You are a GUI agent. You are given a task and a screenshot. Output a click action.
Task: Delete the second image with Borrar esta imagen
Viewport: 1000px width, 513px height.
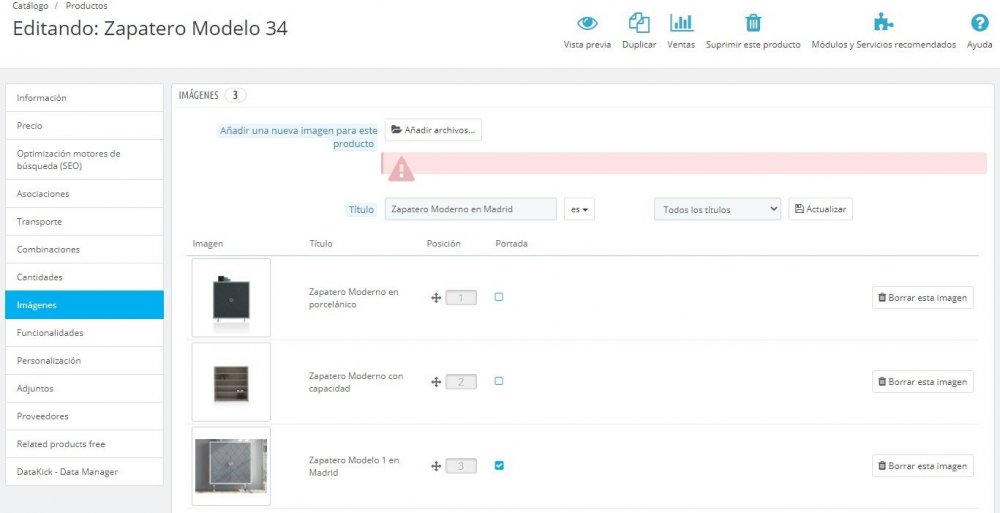(922, 382)
